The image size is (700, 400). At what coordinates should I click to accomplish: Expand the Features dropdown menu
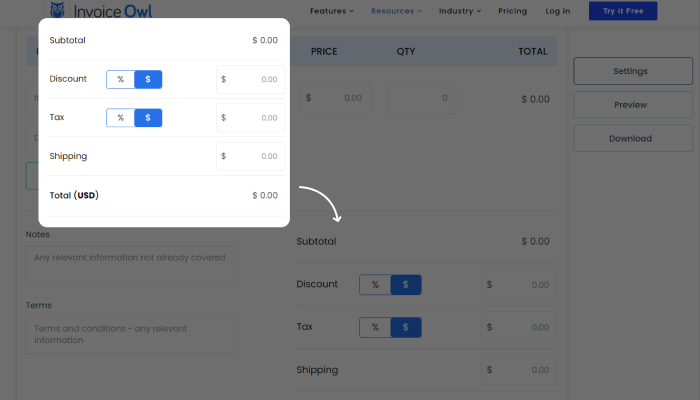(x=333, y=11)
